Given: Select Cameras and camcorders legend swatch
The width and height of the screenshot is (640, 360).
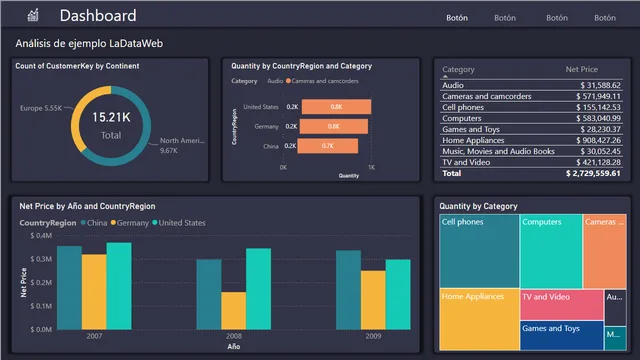Looking at the screenshot, I should (289, 81).
